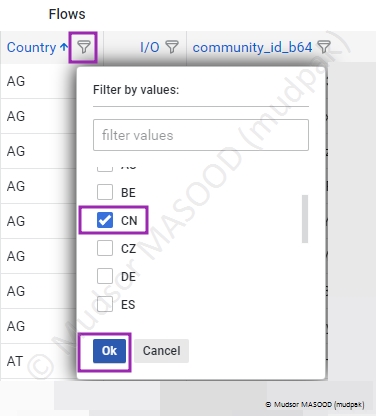
Task: Select the community_id_b64 column header
Action: (252, 47)
